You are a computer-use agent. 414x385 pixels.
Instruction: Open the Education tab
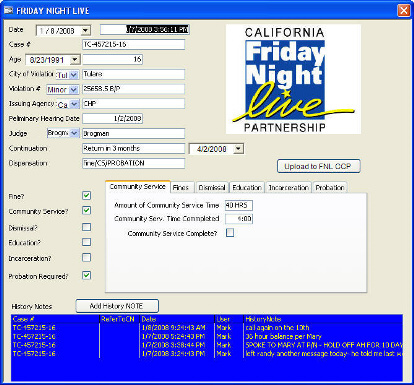point(247,188)
